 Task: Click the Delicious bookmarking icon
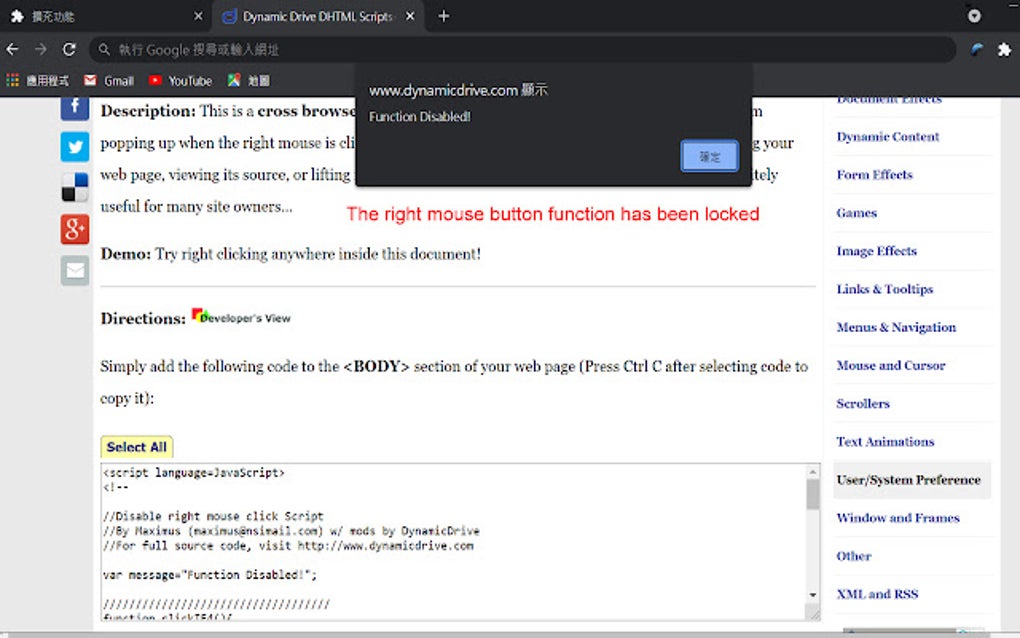point(74,187)
